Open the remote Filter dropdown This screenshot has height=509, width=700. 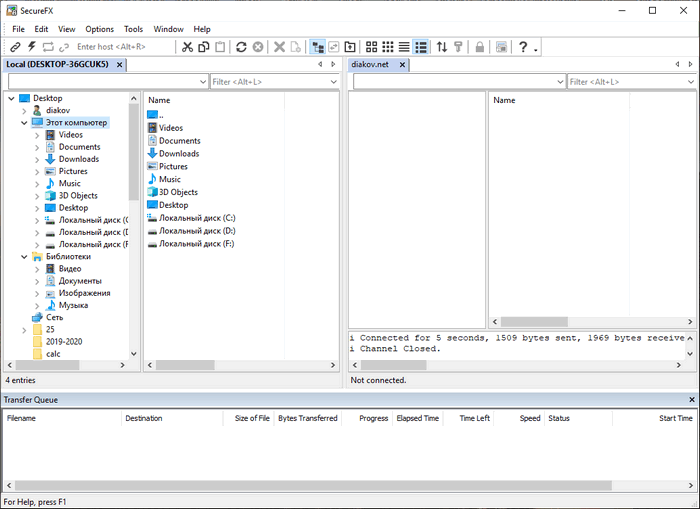[x=691, y=82]
